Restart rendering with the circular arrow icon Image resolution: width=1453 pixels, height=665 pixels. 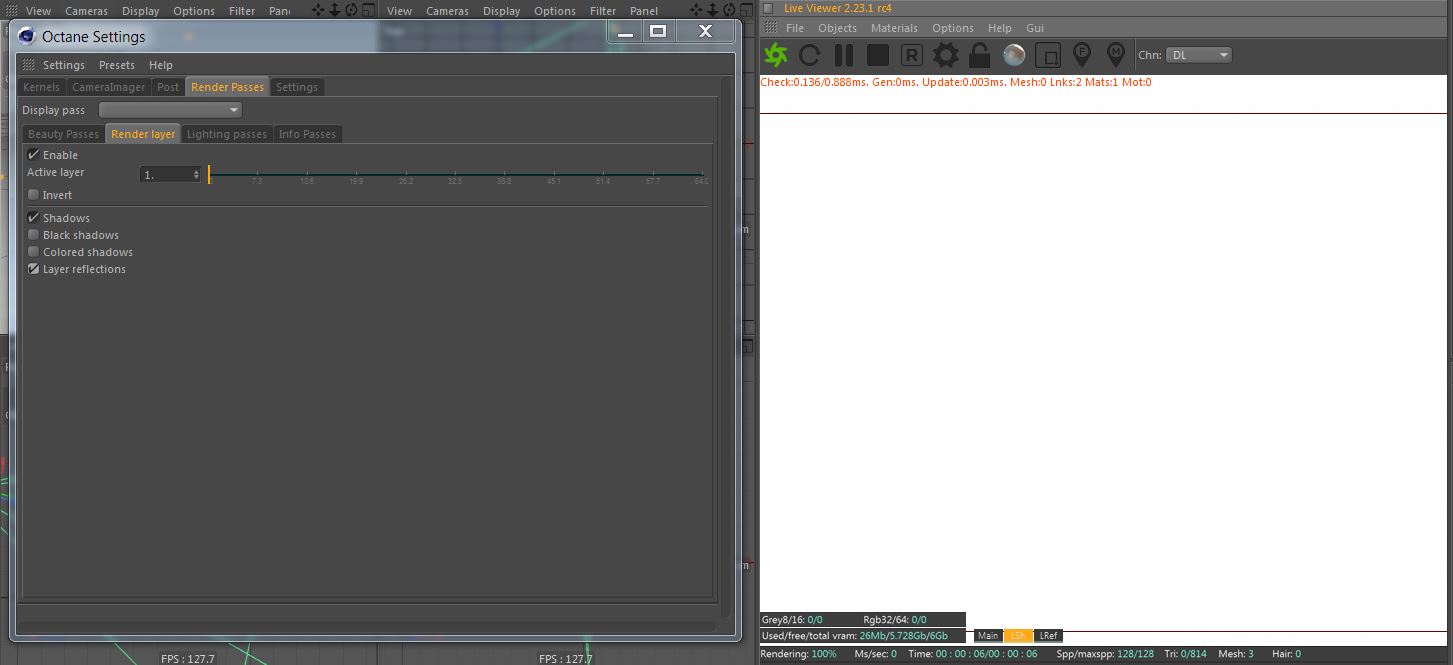pyautogui.click(x=810, y=55)
